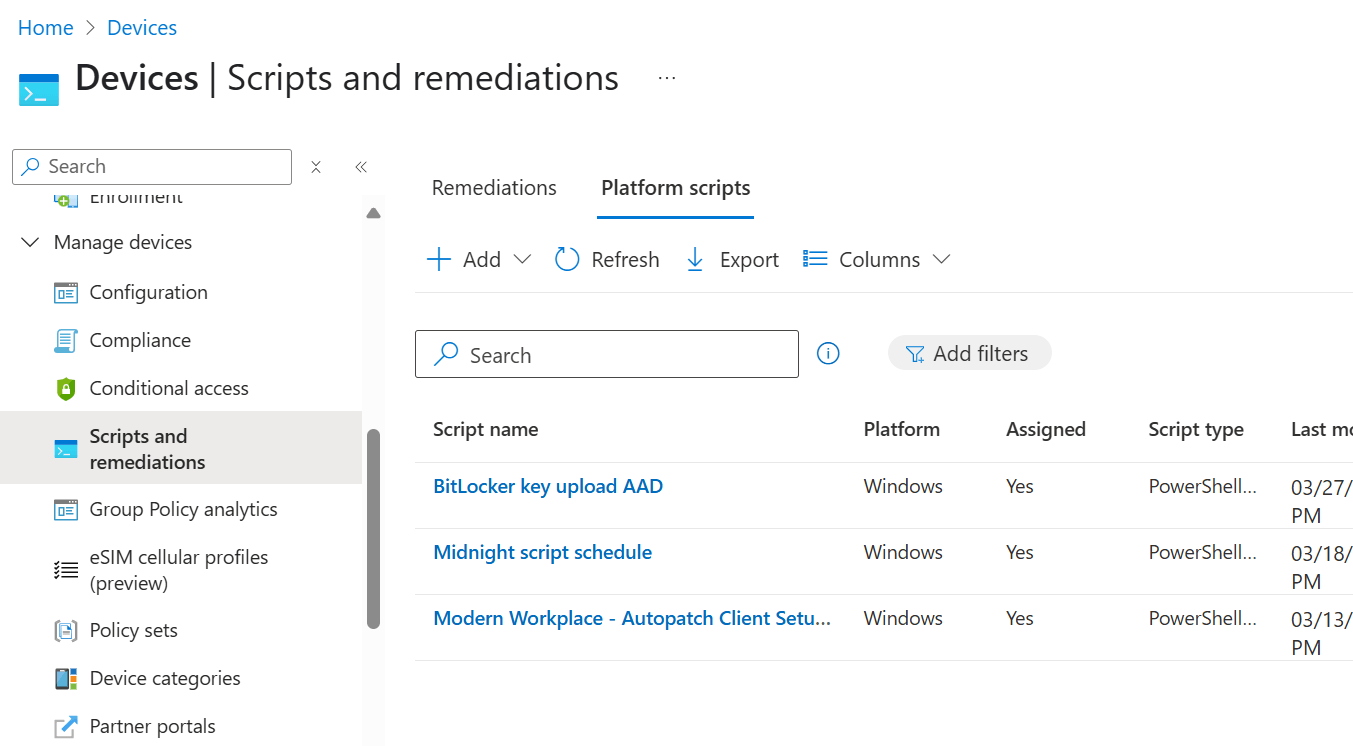Click sidebar scroll up arrow
The width and height of the screenshot is (1353, 746).
point(373,213)
